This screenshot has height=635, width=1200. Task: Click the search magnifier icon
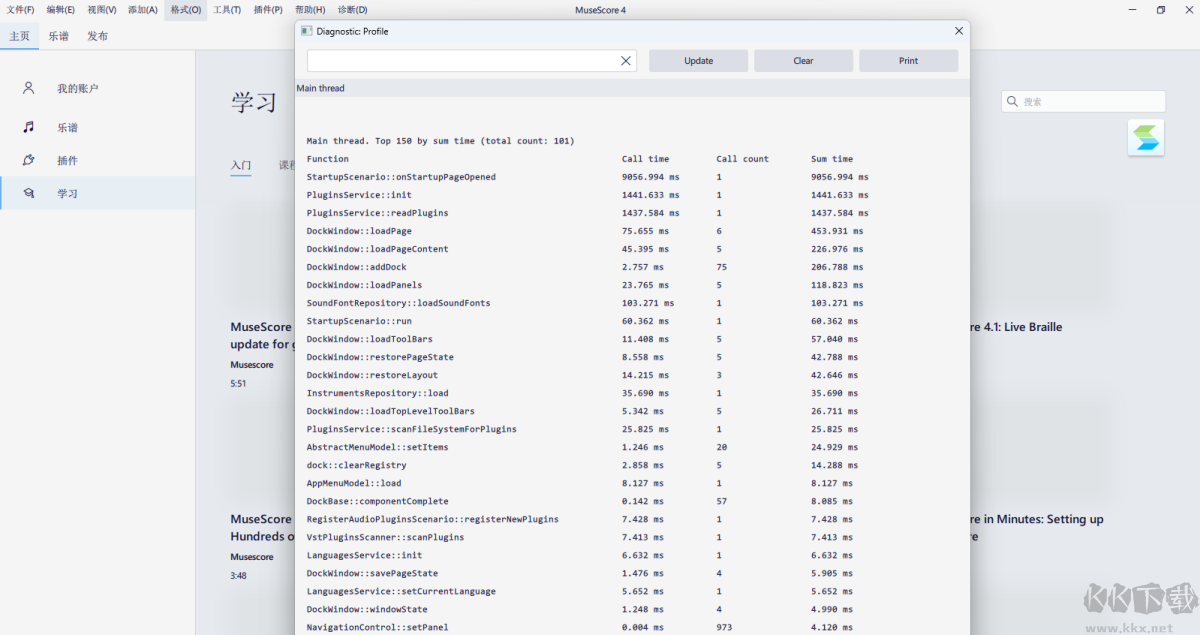1012,101
